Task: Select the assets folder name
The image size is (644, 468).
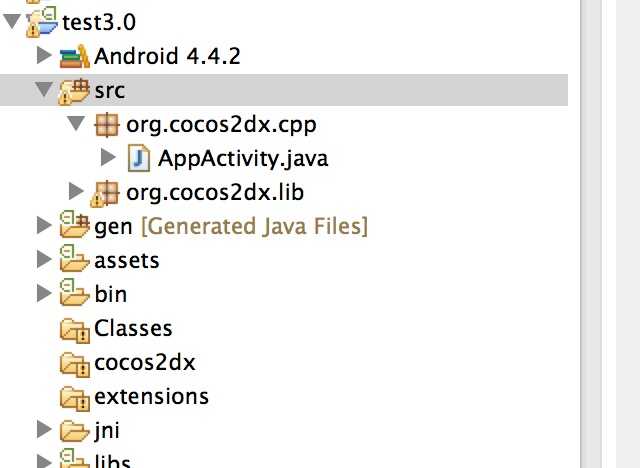Action: [x=127, y=261]
